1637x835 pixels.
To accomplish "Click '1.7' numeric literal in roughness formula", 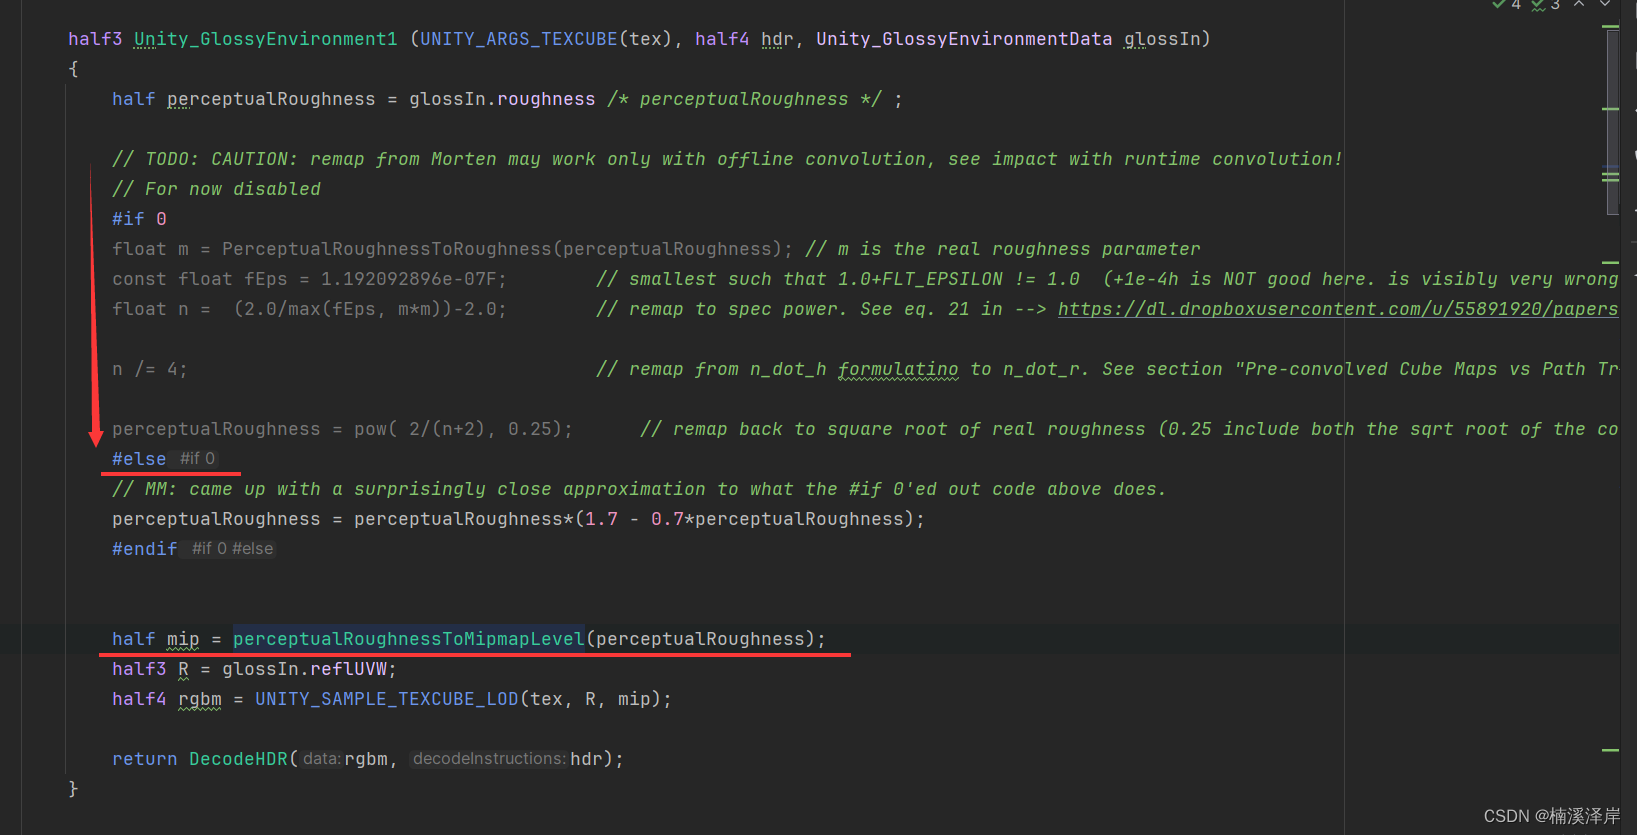I will (x=601, y=519).
